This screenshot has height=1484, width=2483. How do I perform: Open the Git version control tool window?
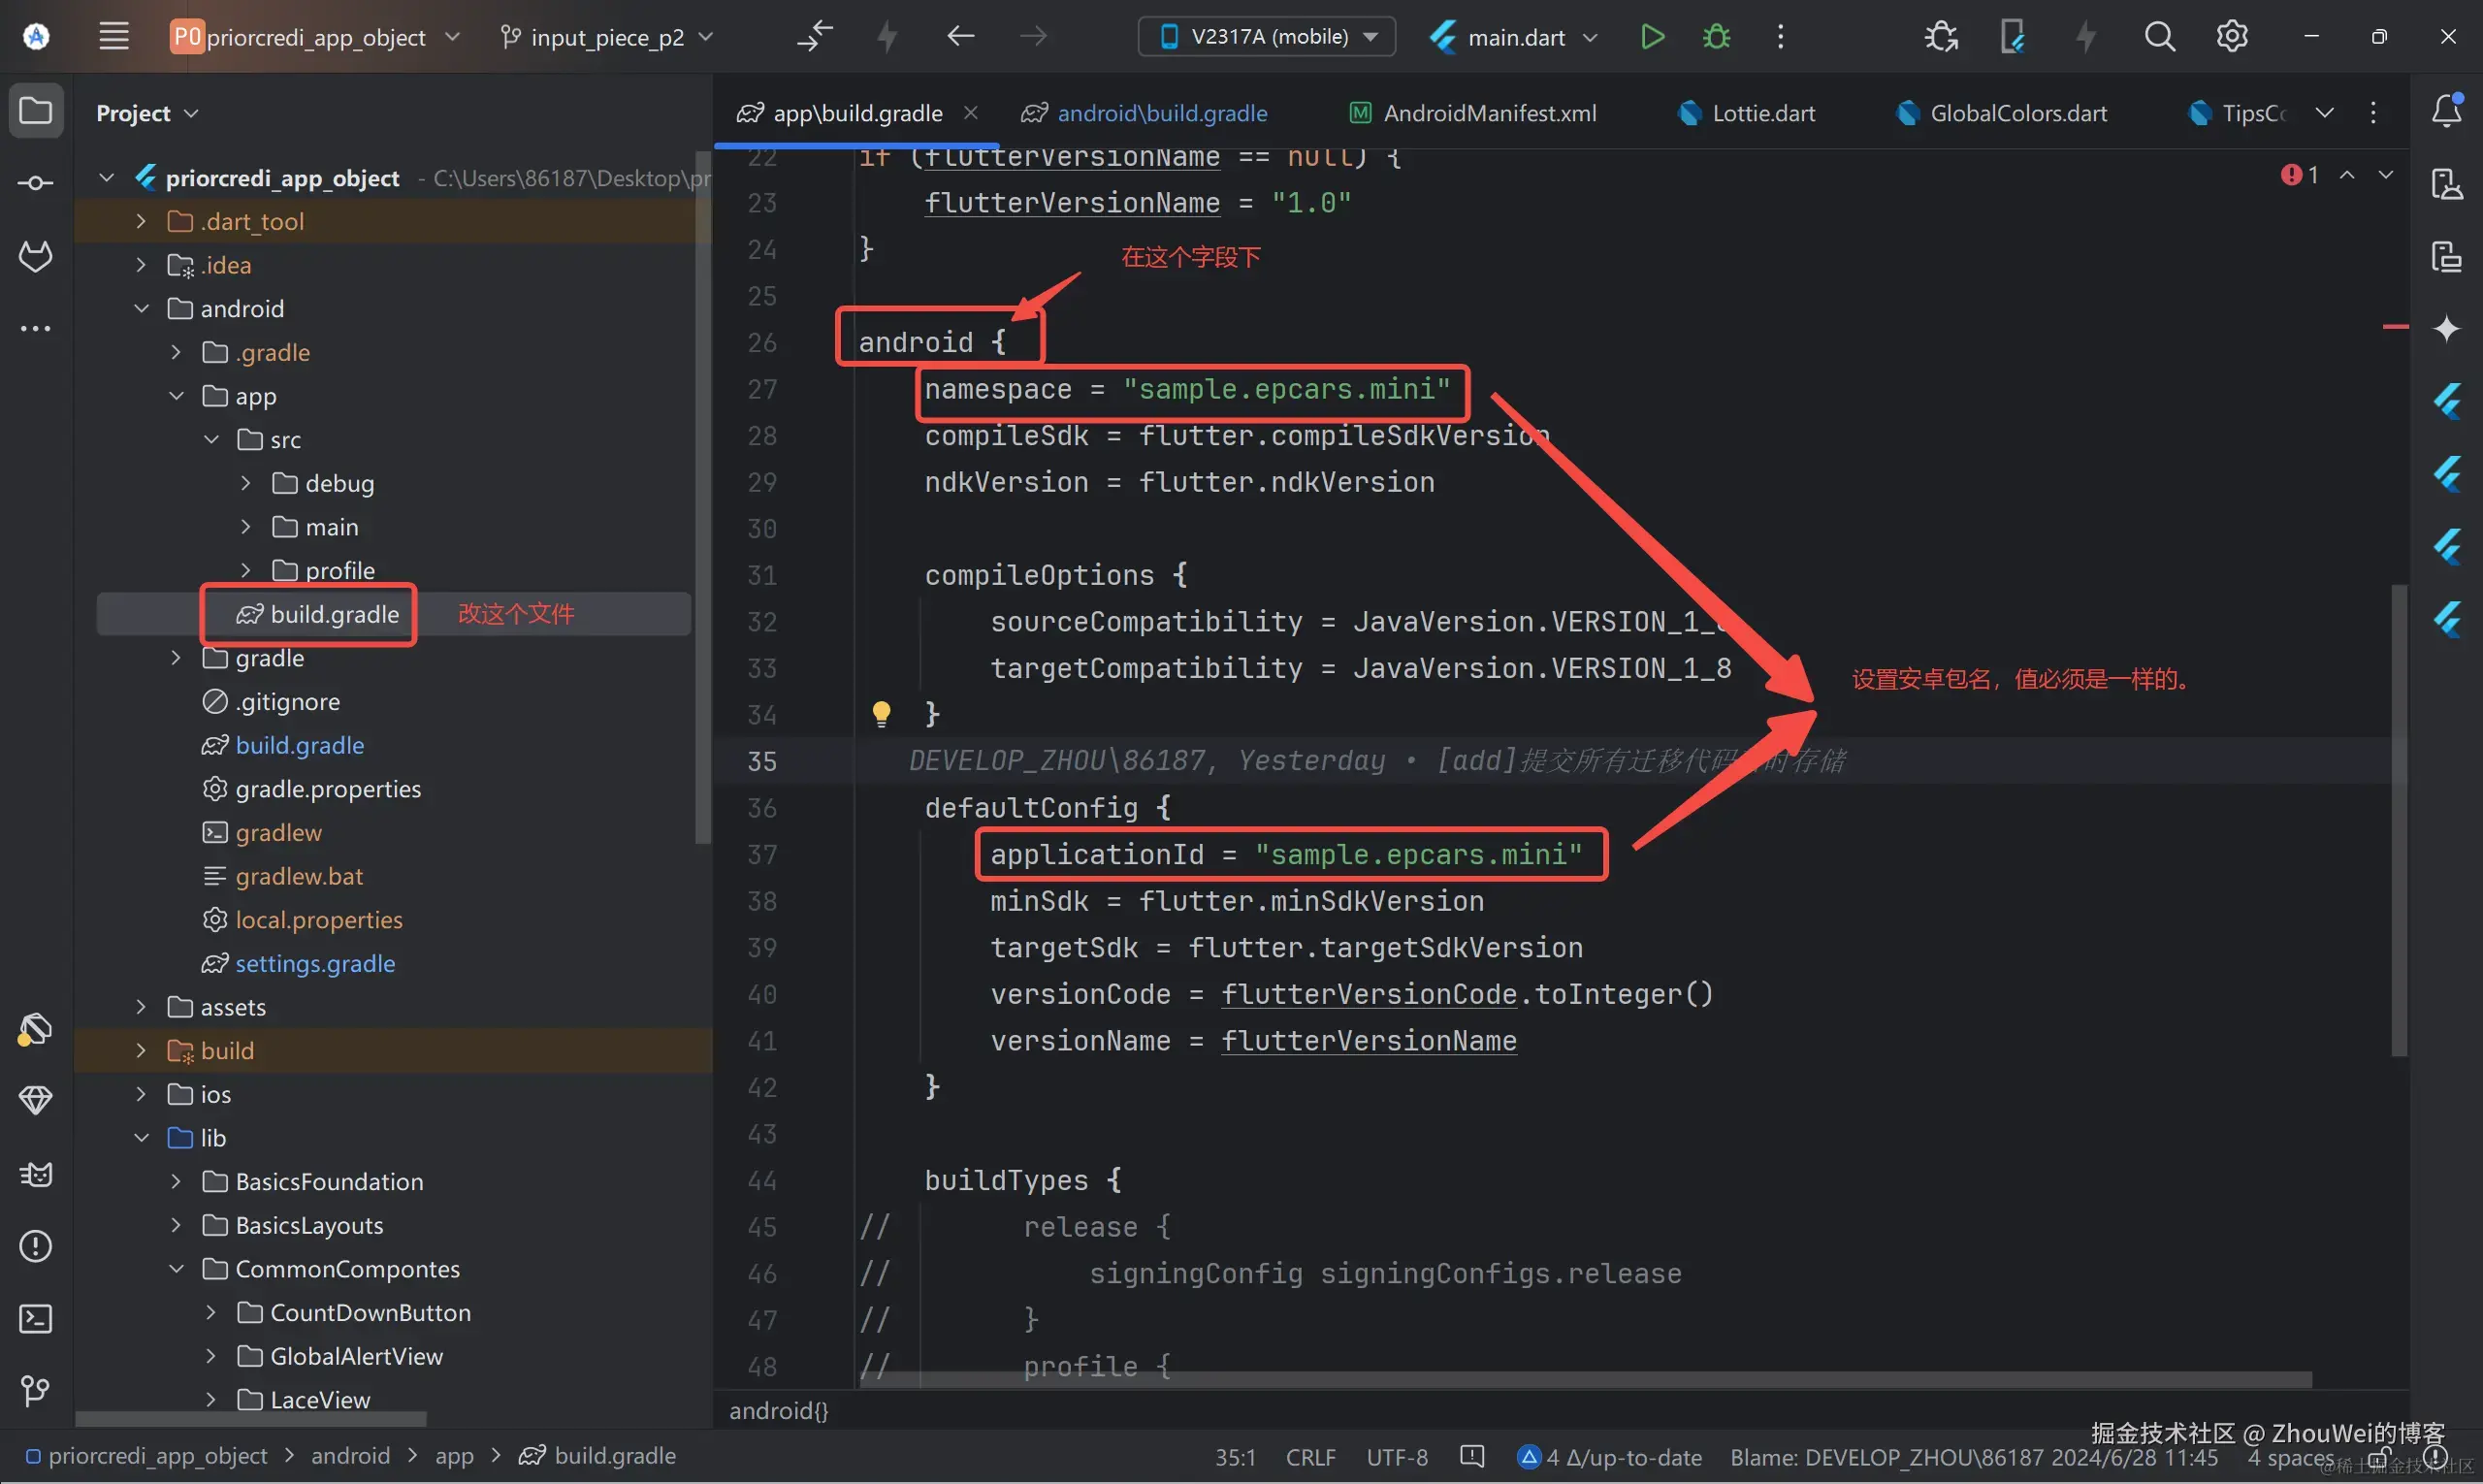point(36,1391)
